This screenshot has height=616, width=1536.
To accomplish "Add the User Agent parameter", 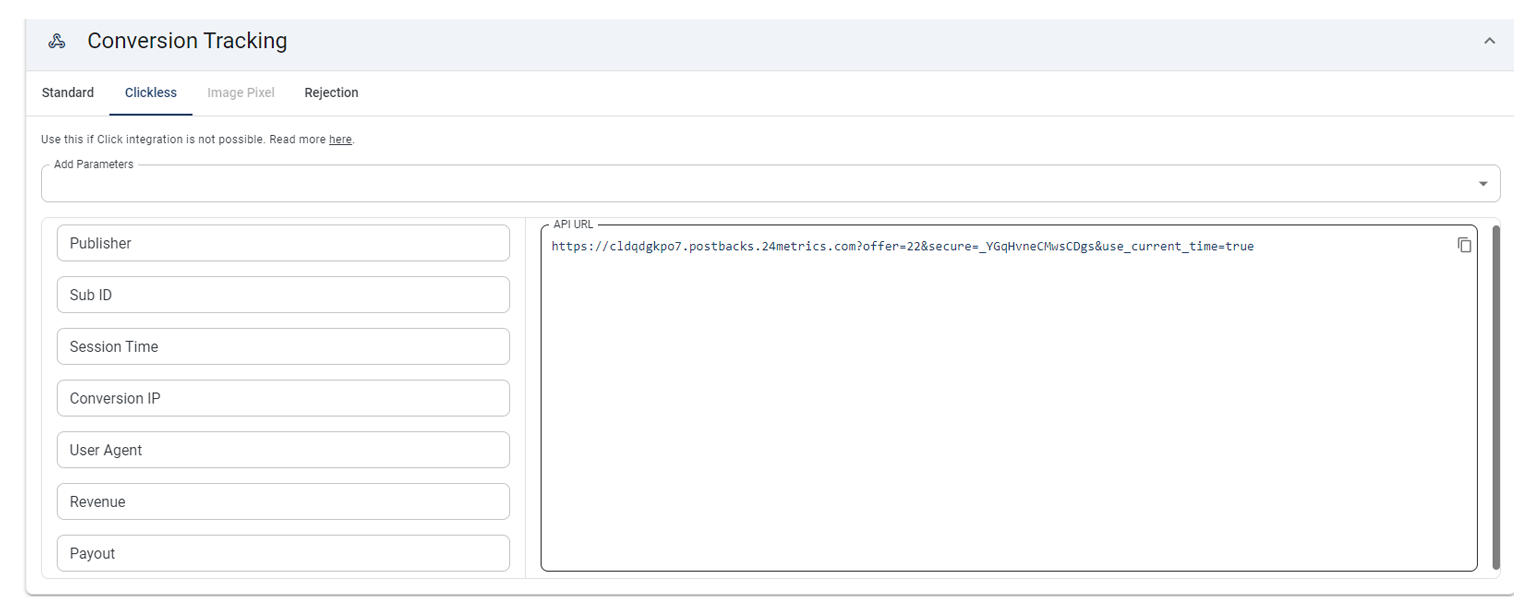I will point(283,450).
